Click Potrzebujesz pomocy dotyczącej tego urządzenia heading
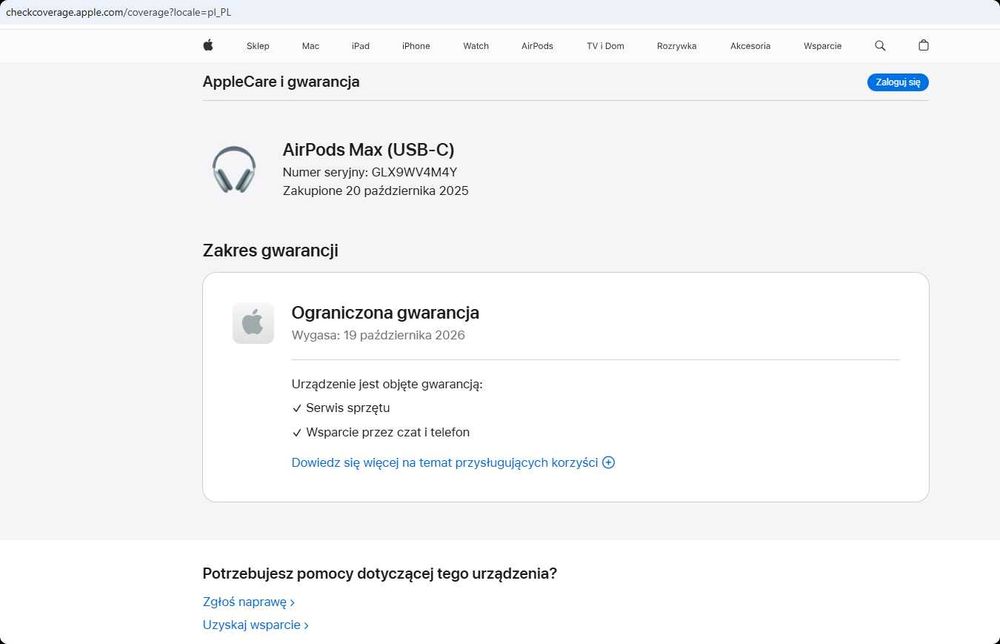The width and height of the screenshot is (1000, 644). (x=379, y=574)
